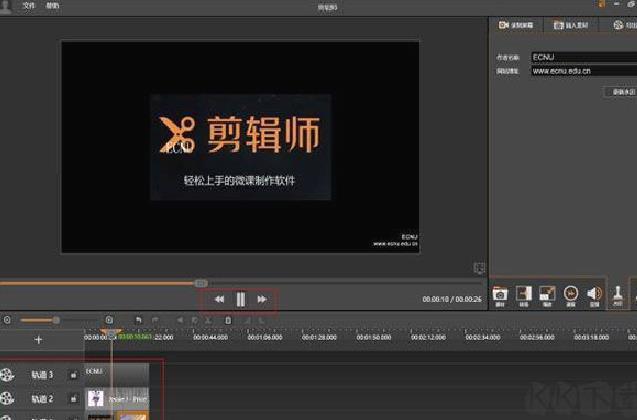This screenshot has width=637, height=420.
Task: Click the zoom-out icon left of timeline slider
Action: (7, 320)
